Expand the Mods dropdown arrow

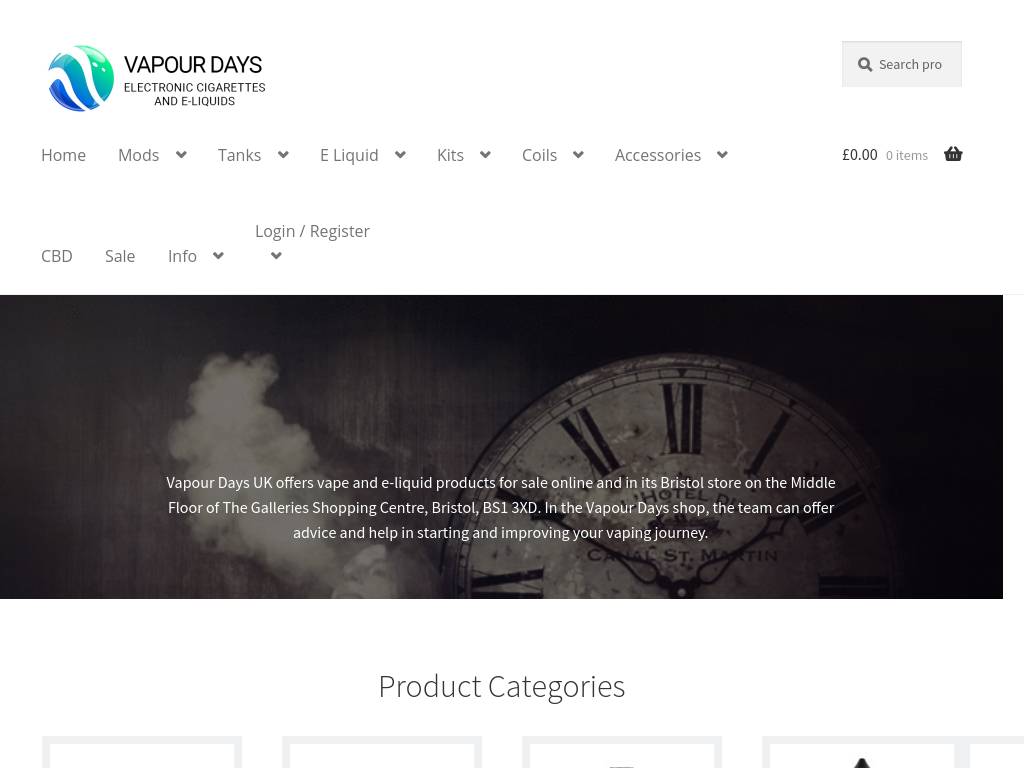click(182, 155)
